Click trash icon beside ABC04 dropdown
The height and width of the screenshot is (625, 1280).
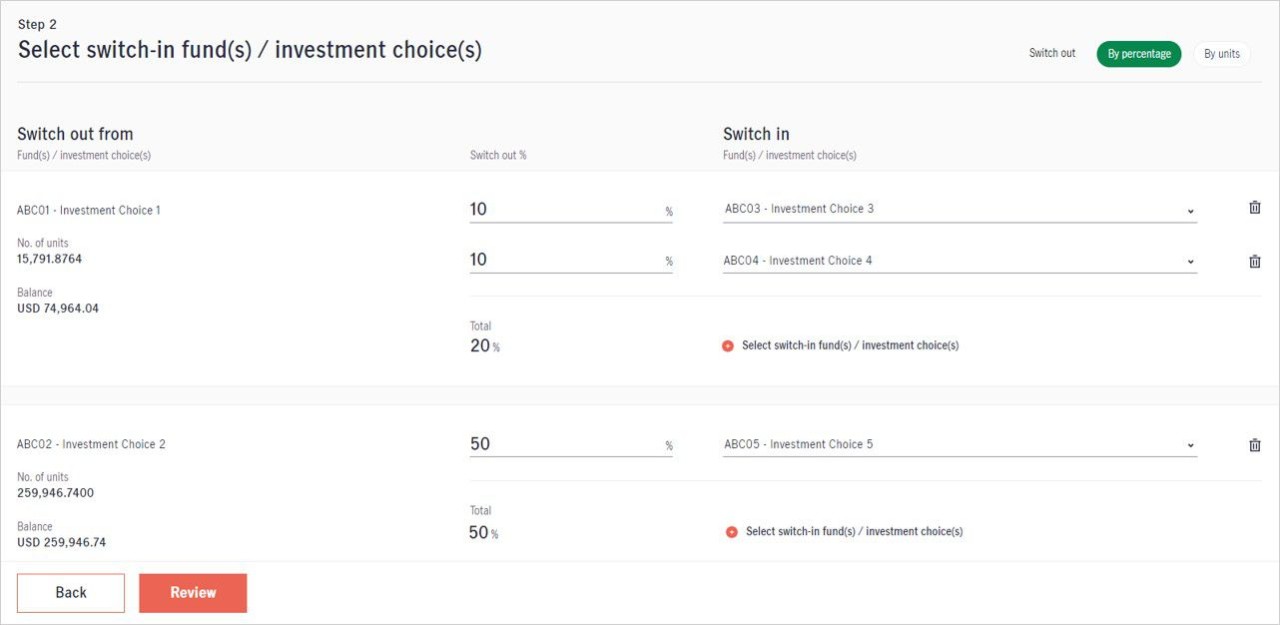click(x=1254, y=261)
